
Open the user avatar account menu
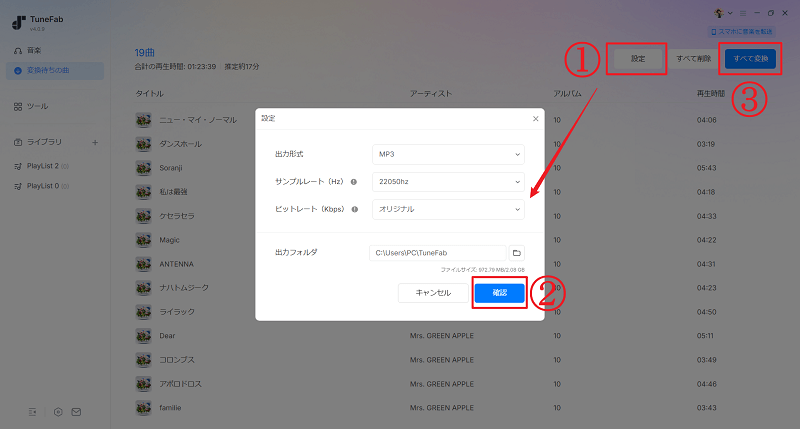tap(722, 13)
